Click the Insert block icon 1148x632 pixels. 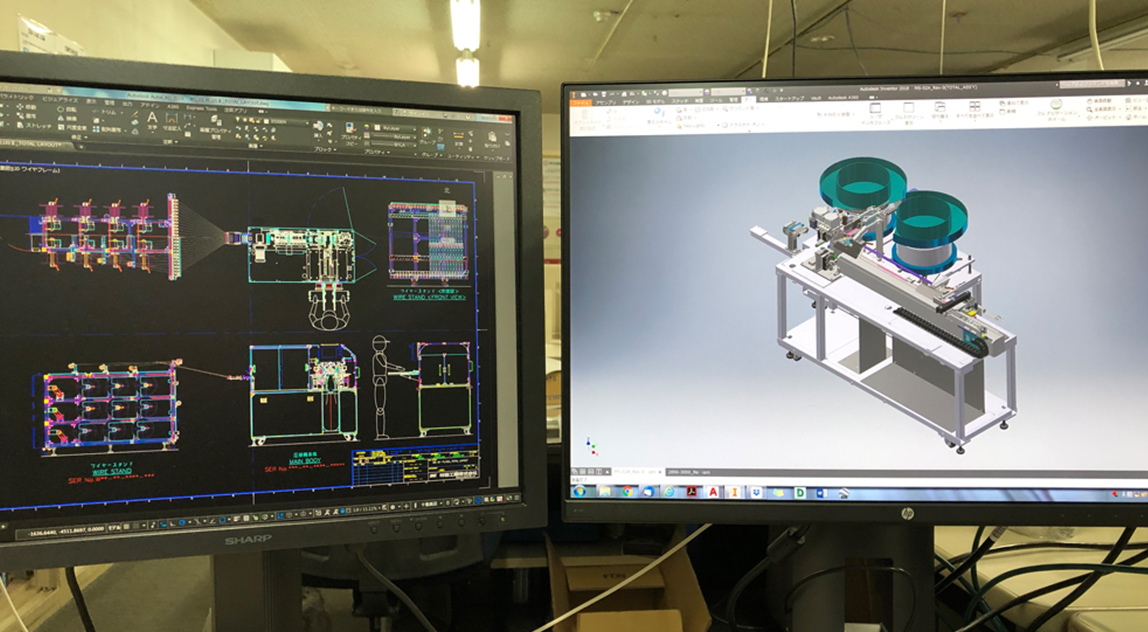point(319,128)
